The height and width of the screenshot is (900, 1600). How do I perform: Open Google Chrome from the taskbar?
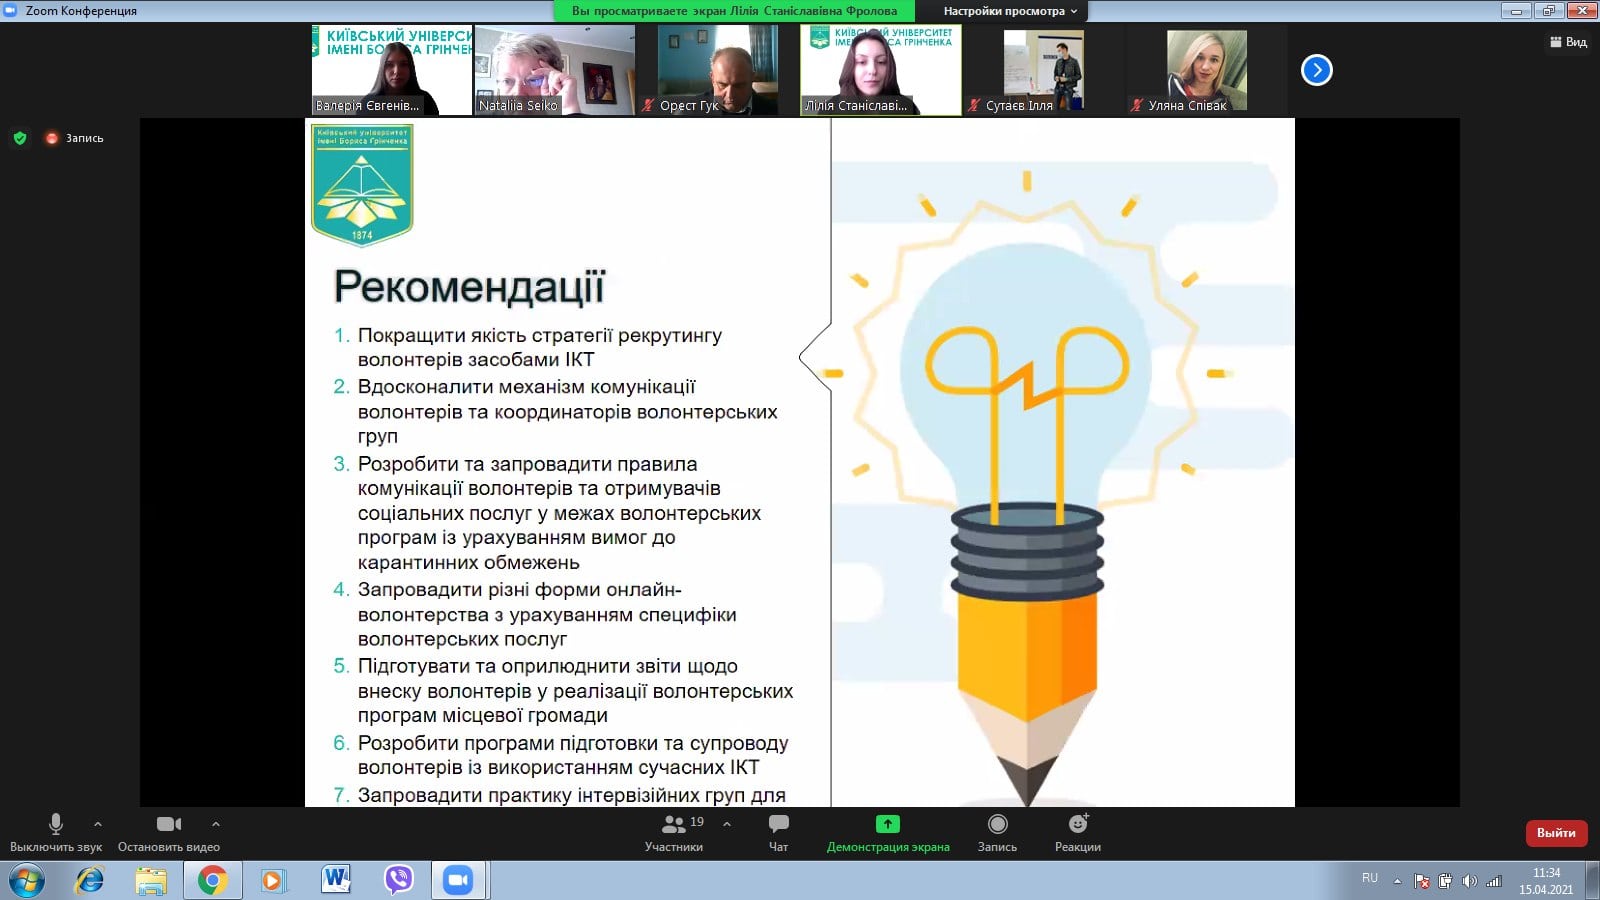(x=212, y=880)
